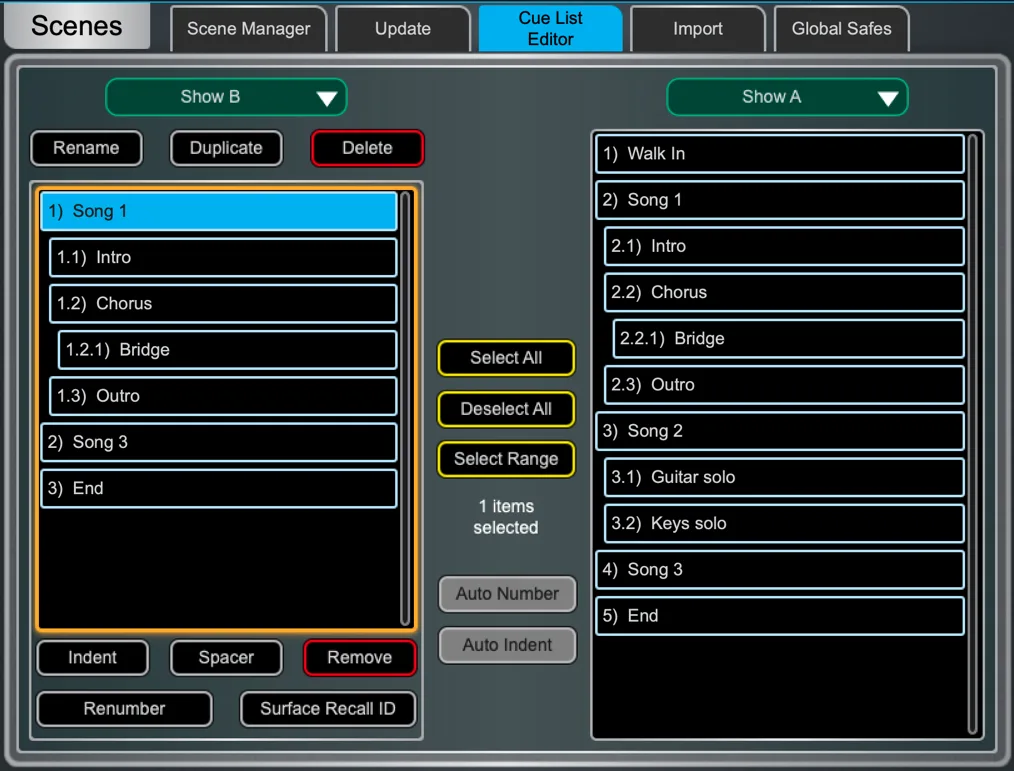Viewport: 1014px width, 771px height.
Task: Click the Renumber button
Action: click(124, 709)
